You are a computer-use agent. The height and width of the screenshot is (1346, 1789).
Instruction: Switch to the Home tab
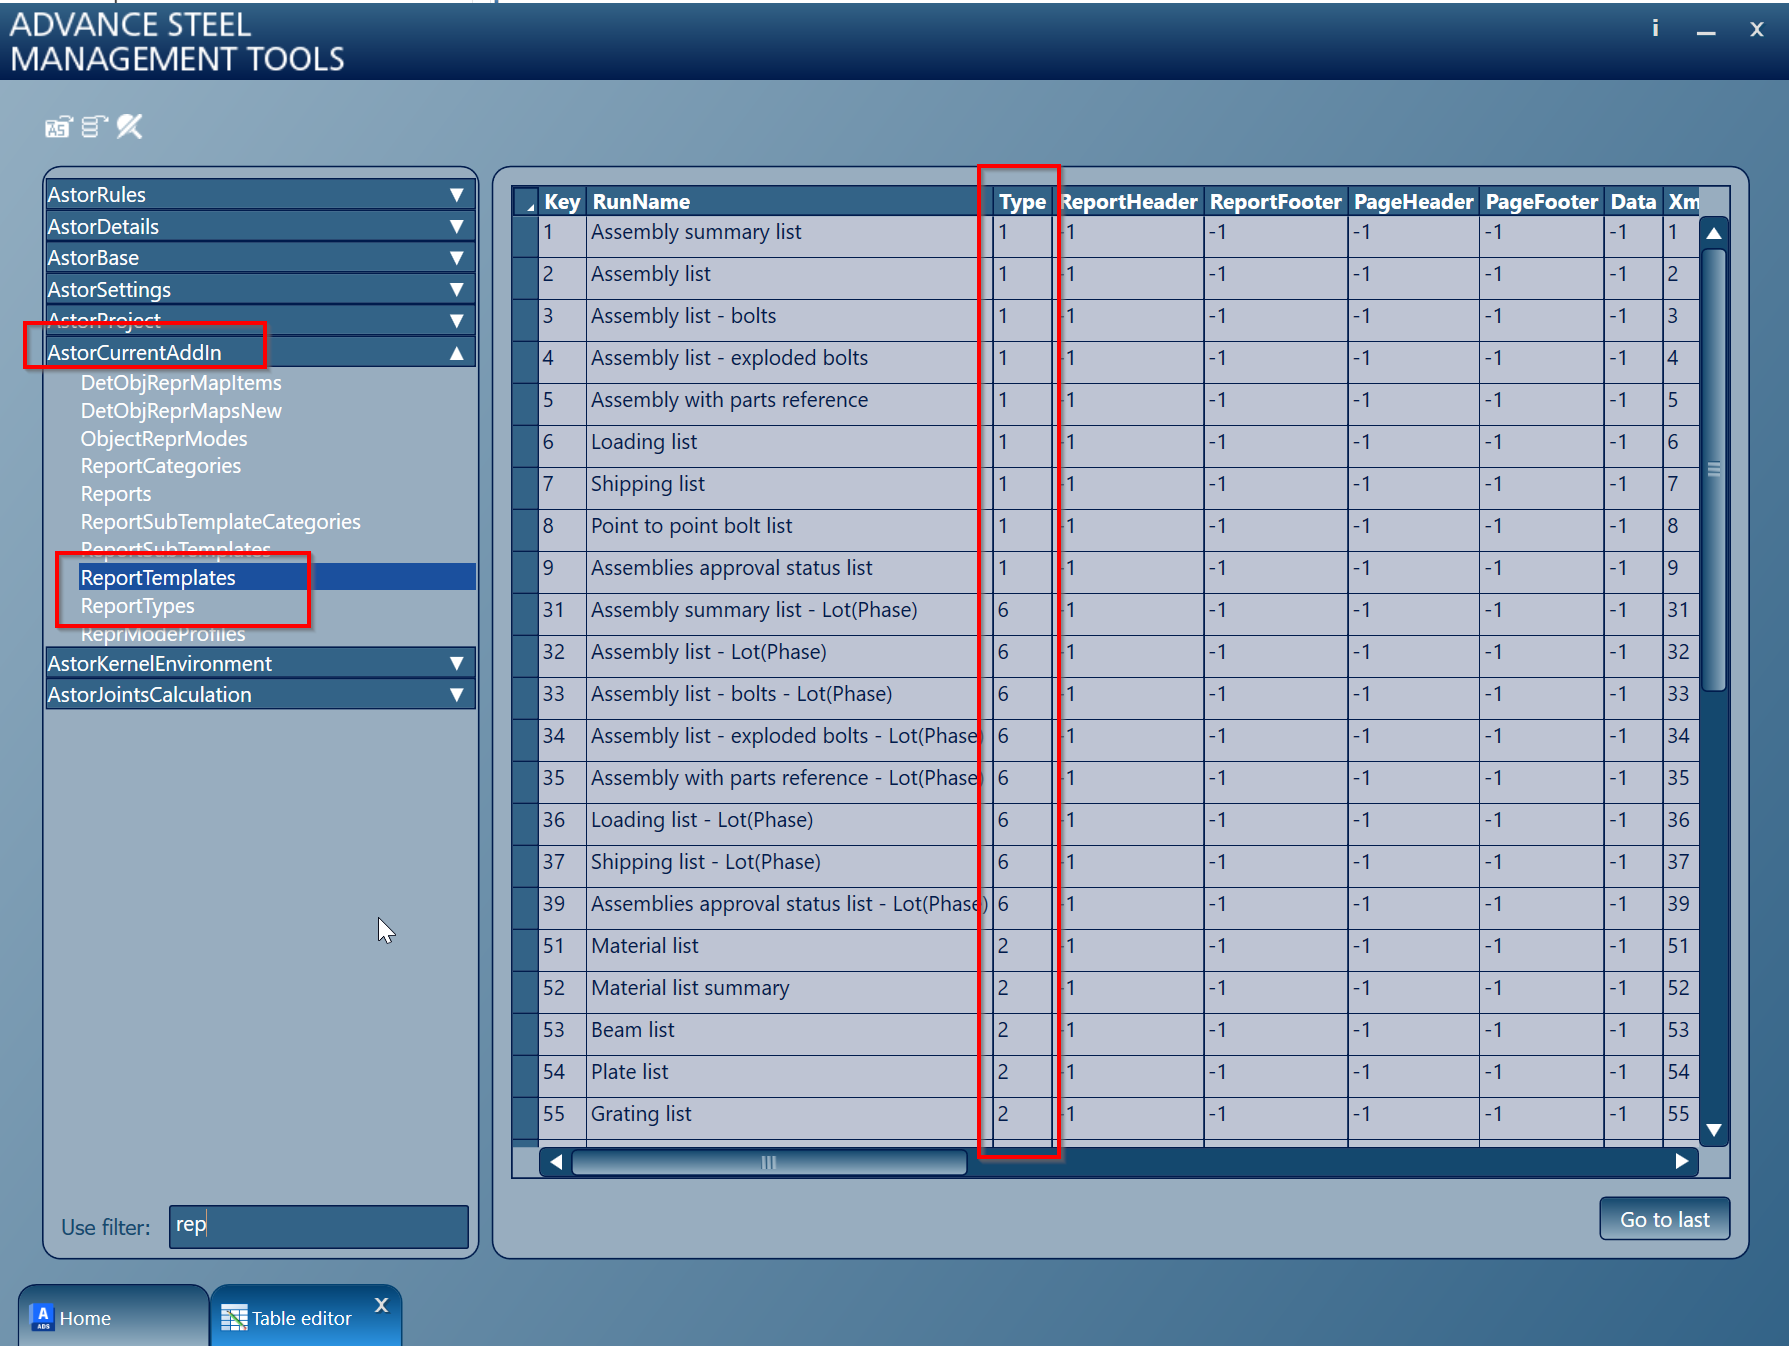pos(113,1316)
